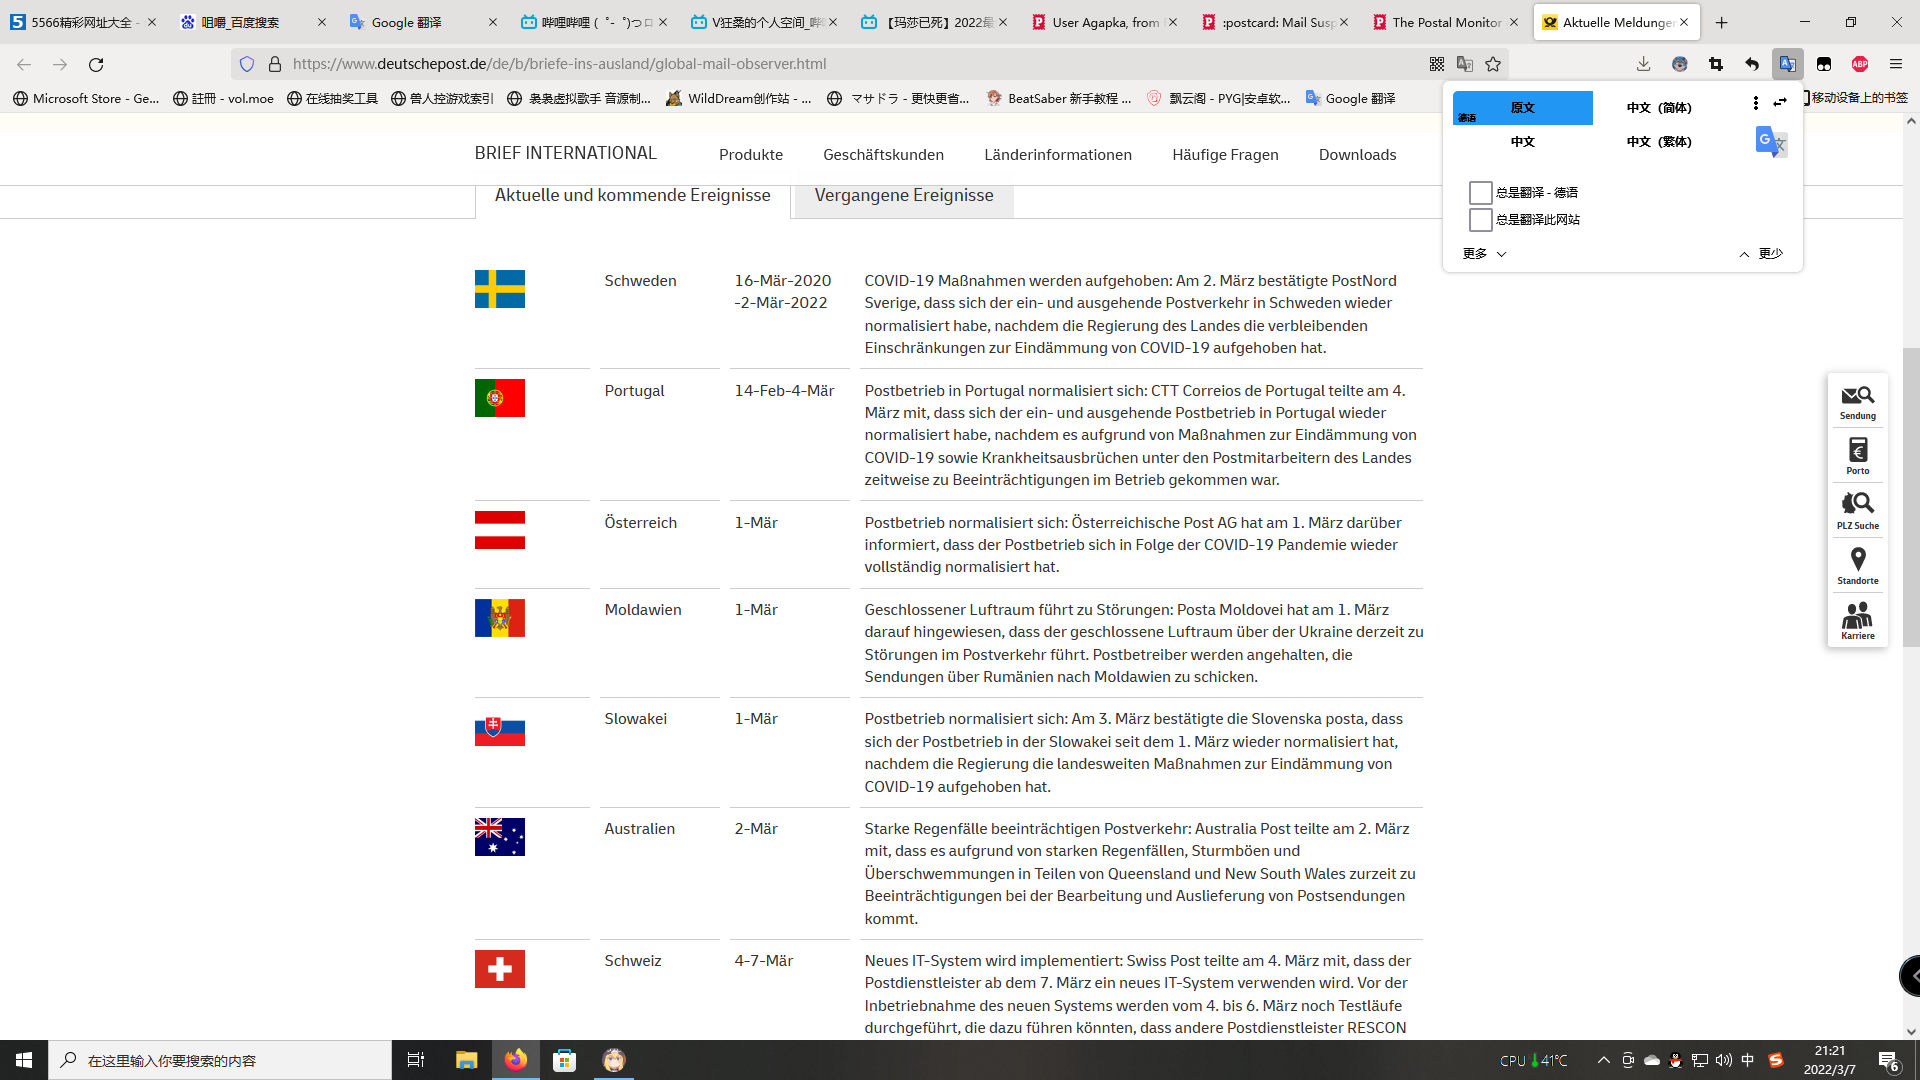Screen dimensions: 1920x1080
Task: Open the Porto calculator sidebar icon
Action: pyautogui.click(x=1858, y=456)
